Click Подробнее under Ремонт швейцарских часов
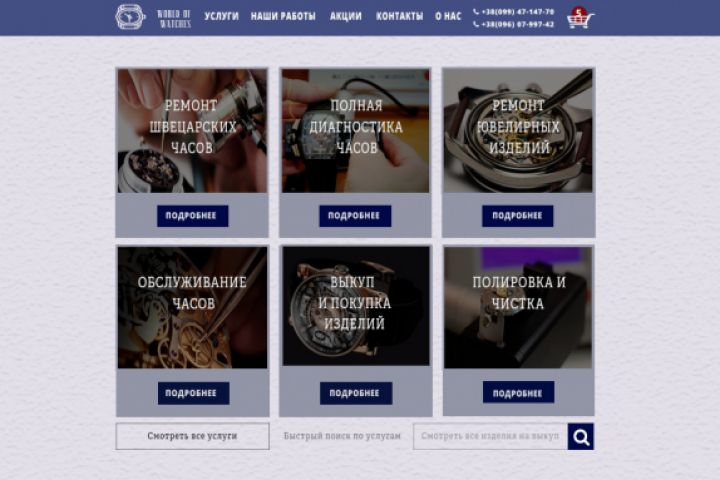 pos(192,216)
